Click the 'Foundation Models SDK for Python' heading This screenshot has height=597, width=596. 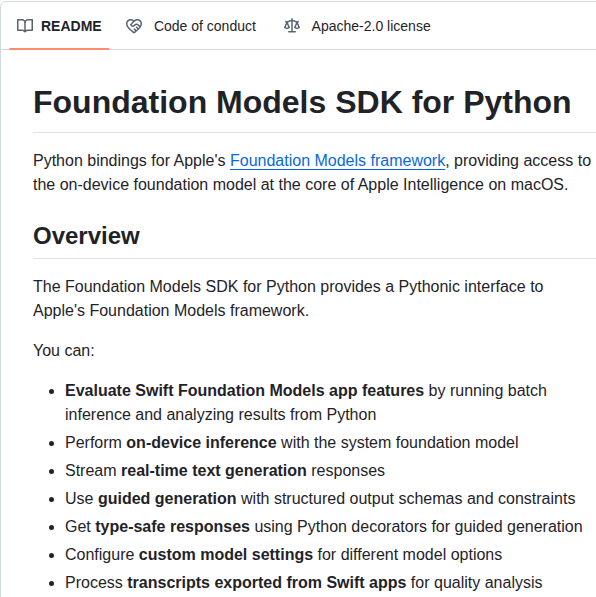[302, 102]
